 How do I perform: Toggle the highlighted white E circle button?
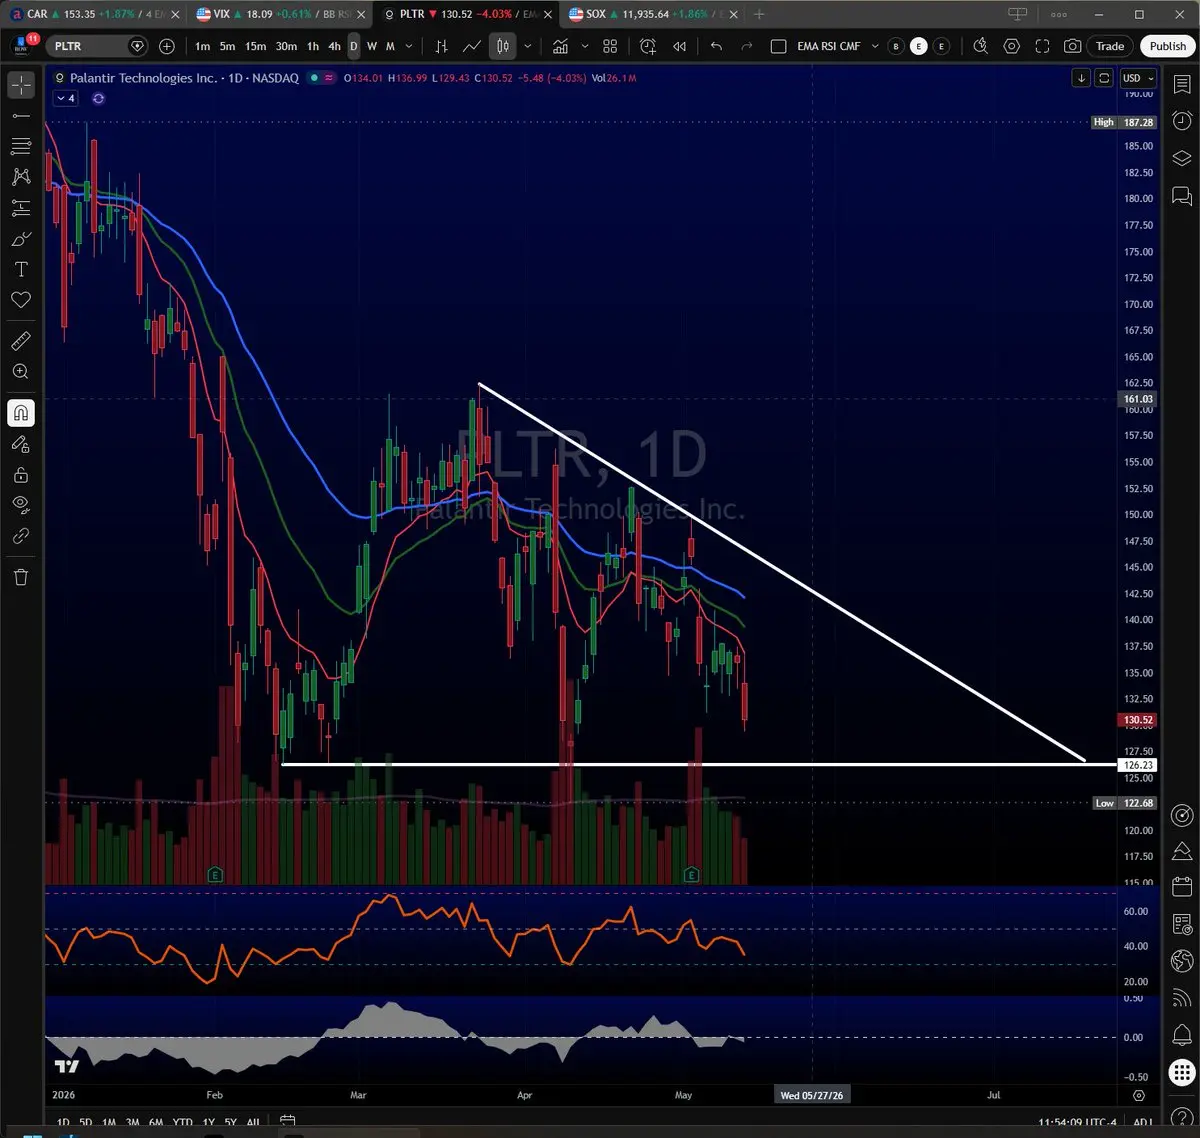[x=919, y=46]
